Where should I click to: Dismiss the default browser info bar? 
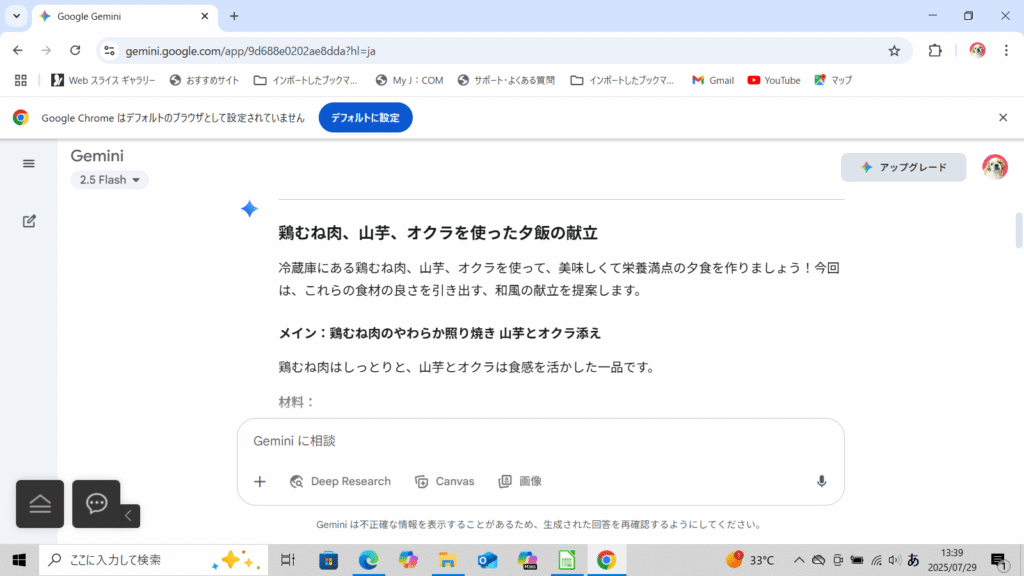tap(1003, 118)
